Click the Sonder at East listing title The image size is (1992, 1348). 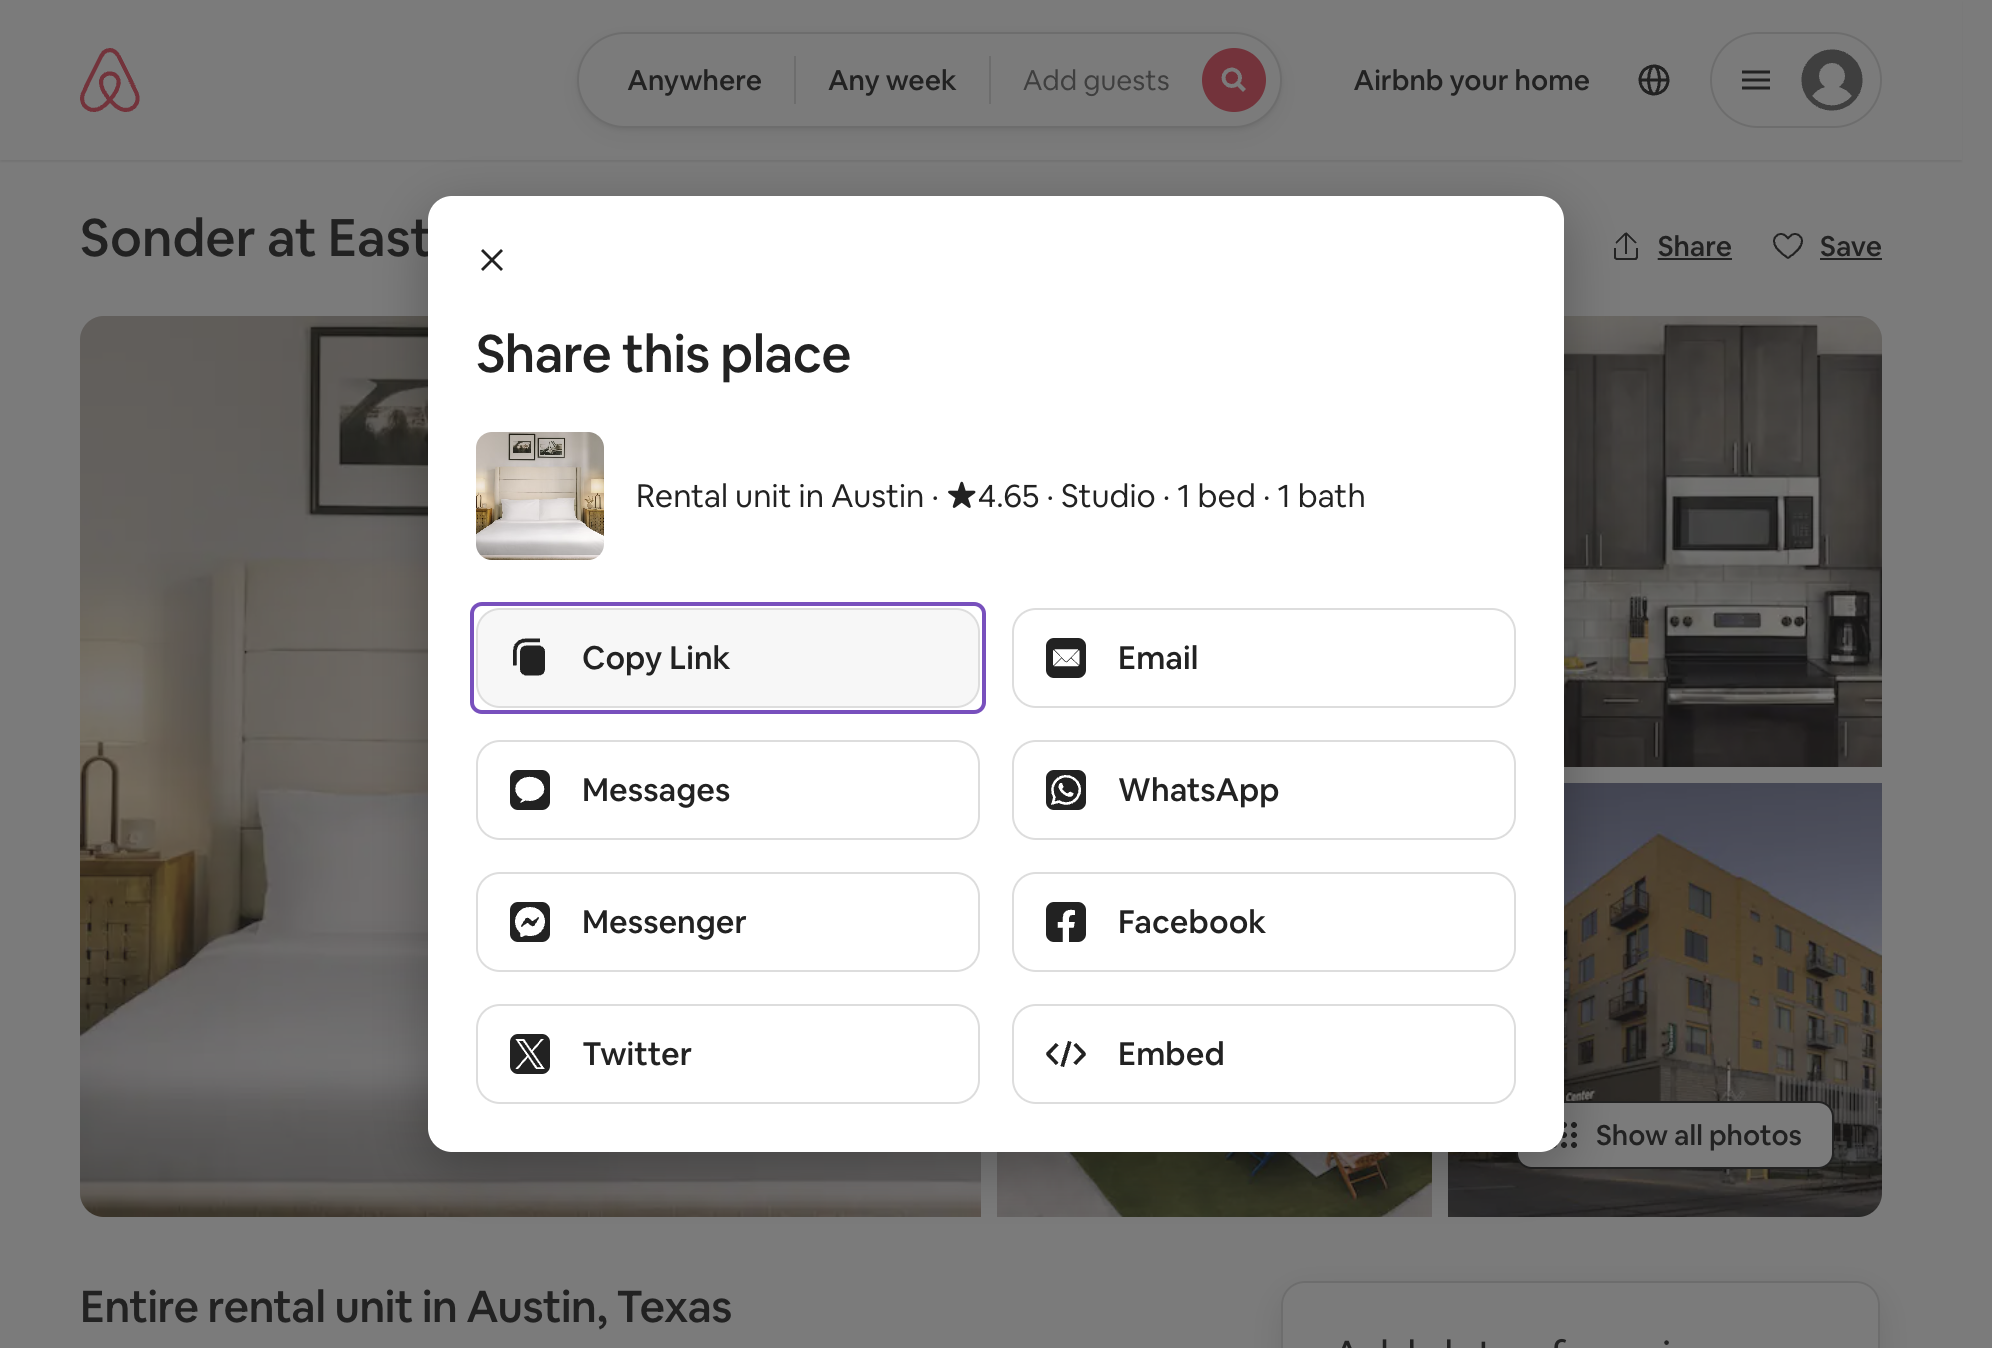[254, 238]
